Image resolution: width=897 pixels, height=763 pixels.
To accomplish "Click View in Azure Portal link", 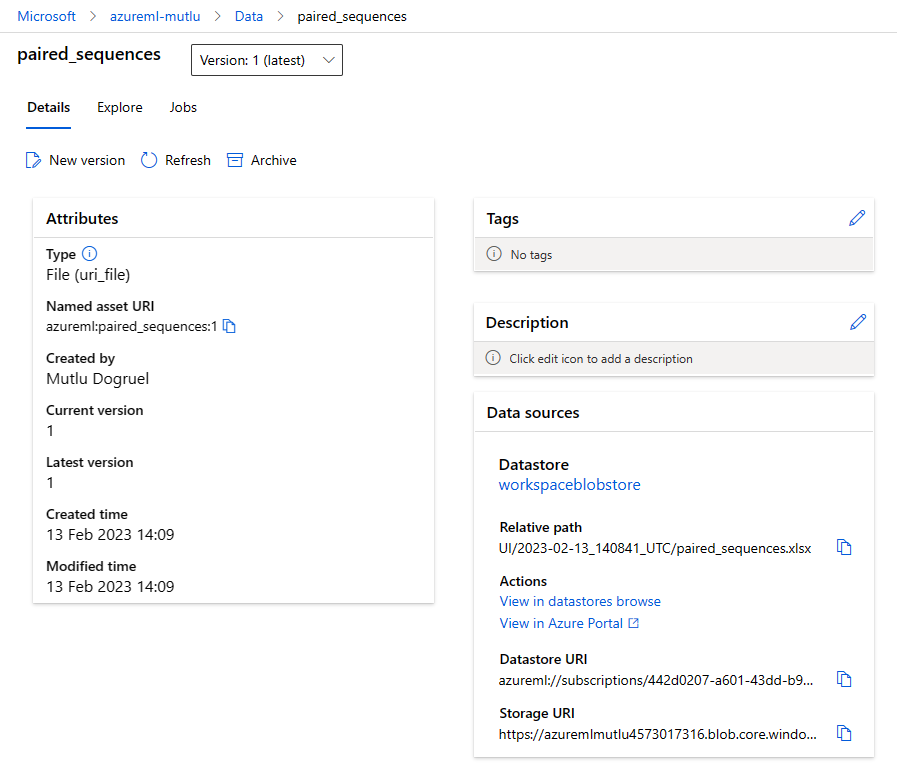I will tap(561, 623).
